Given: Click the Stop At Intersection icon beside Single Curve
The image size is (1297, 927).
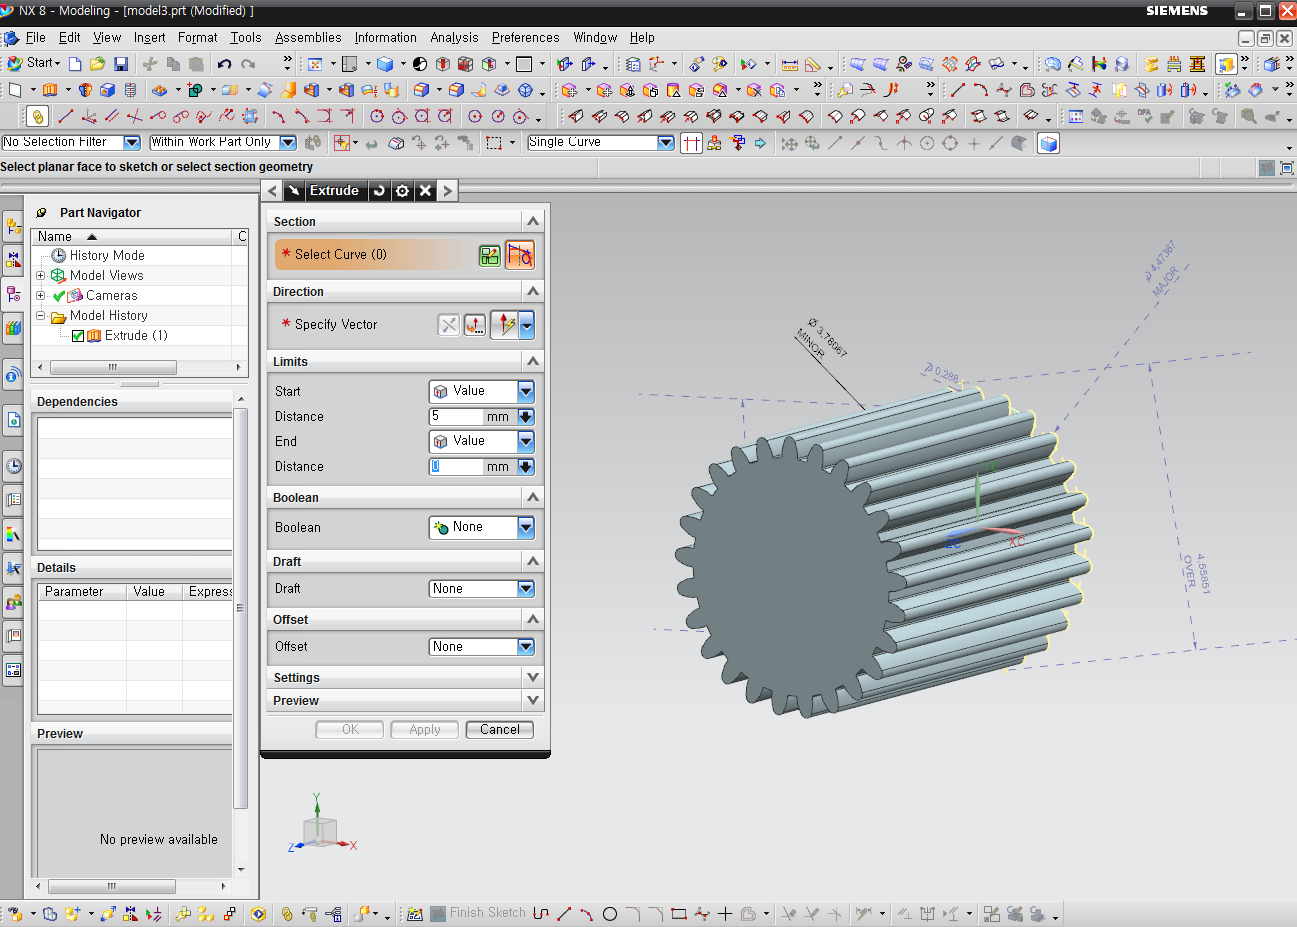Looking at the screenshot, I should [x=691, y=143].
